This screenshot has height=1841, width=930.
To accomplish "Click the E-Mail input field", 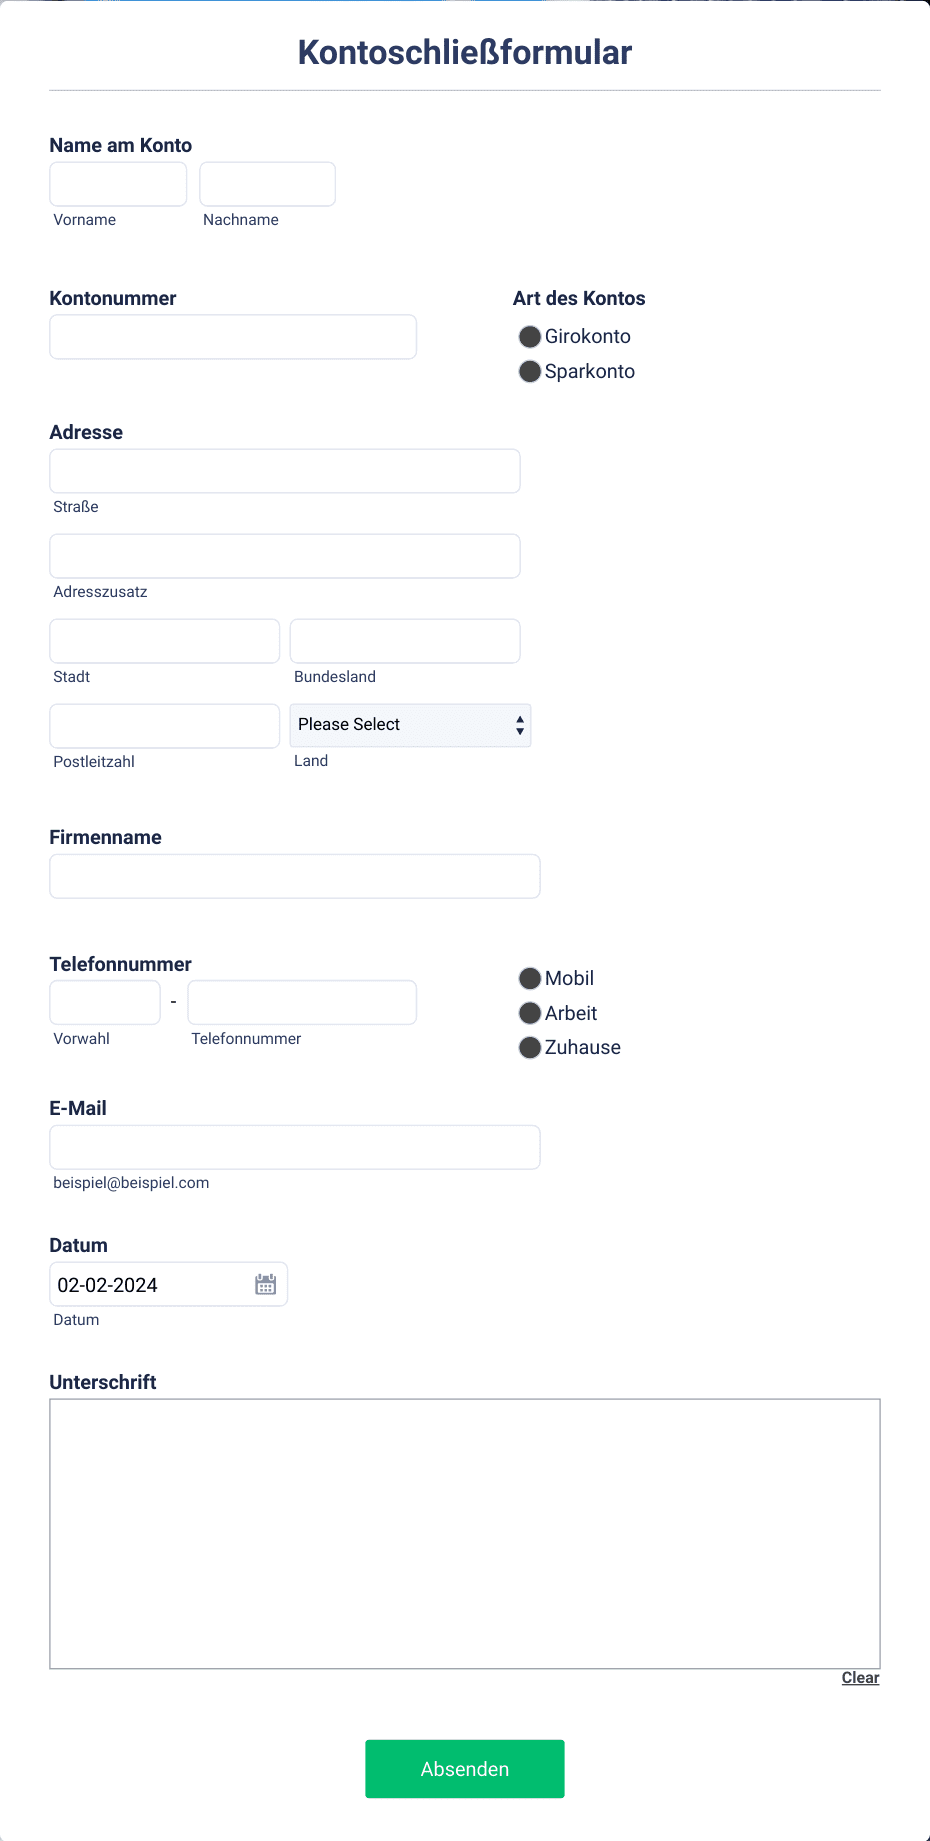I will (295, 1147).
